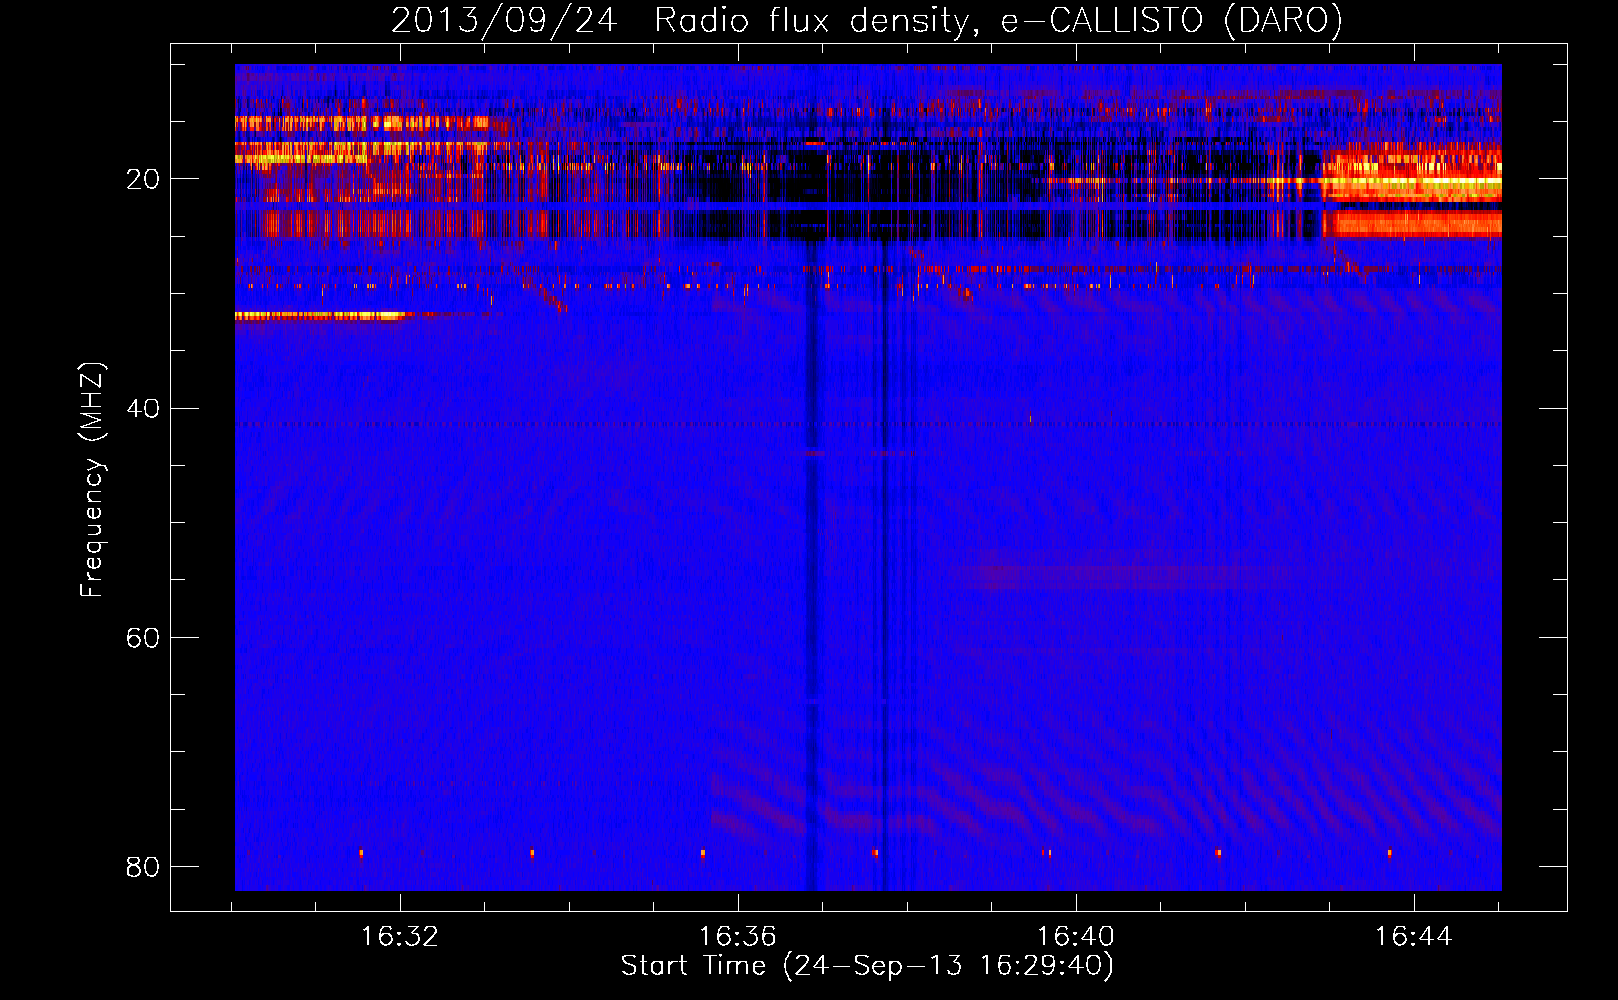Image resolution: width=1618 pixels, height=1000 pixels.
Task: Click the 16:32 time tick label
Action: (x=400, y=937)
